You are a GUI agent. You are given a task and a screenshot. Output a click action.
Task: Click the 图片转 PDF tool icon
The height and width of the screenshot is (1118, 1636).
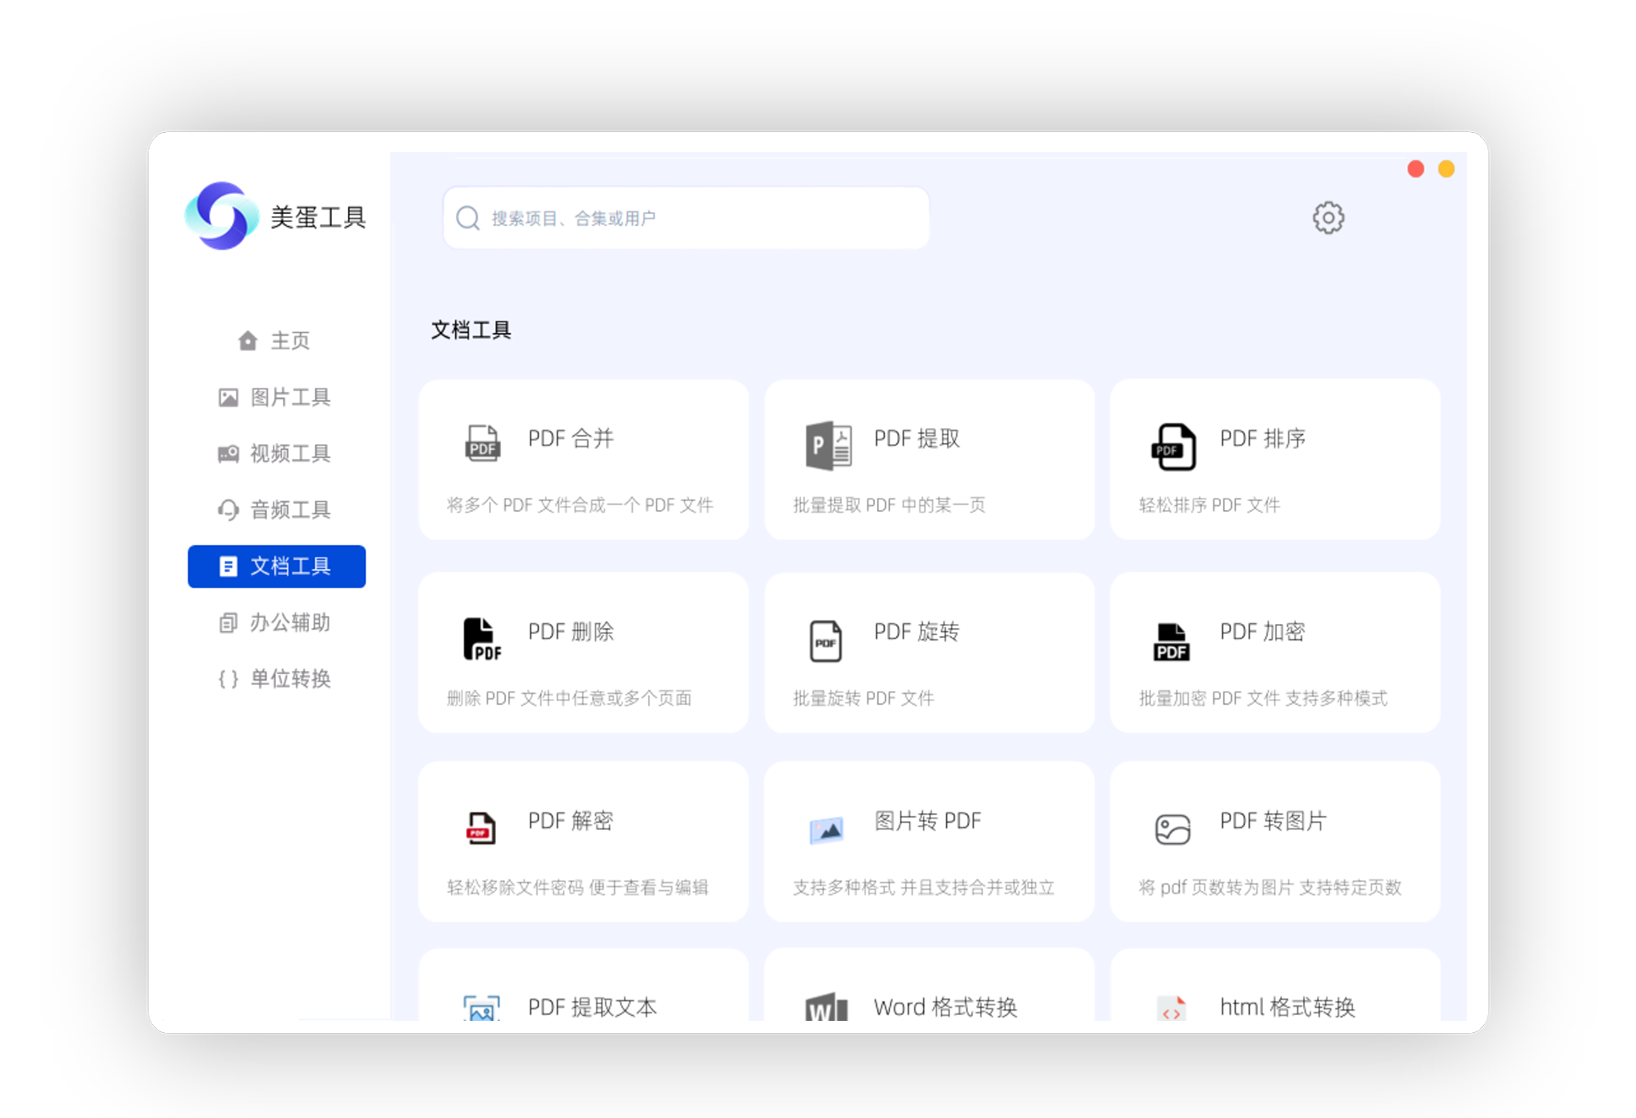click(x=825, y=828)
